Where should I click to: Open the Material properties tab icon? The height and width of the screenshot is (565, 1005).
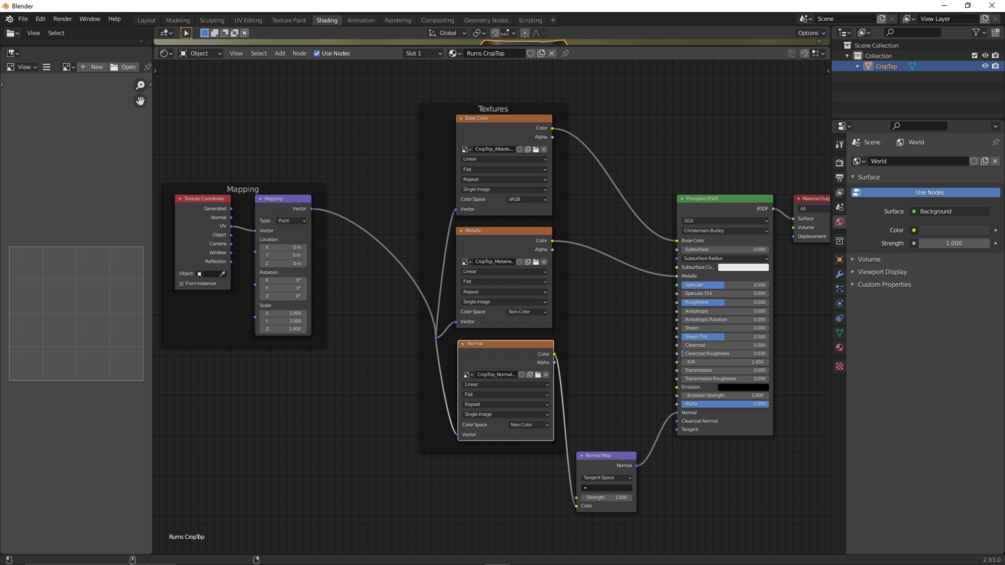(x=840, y=348)
